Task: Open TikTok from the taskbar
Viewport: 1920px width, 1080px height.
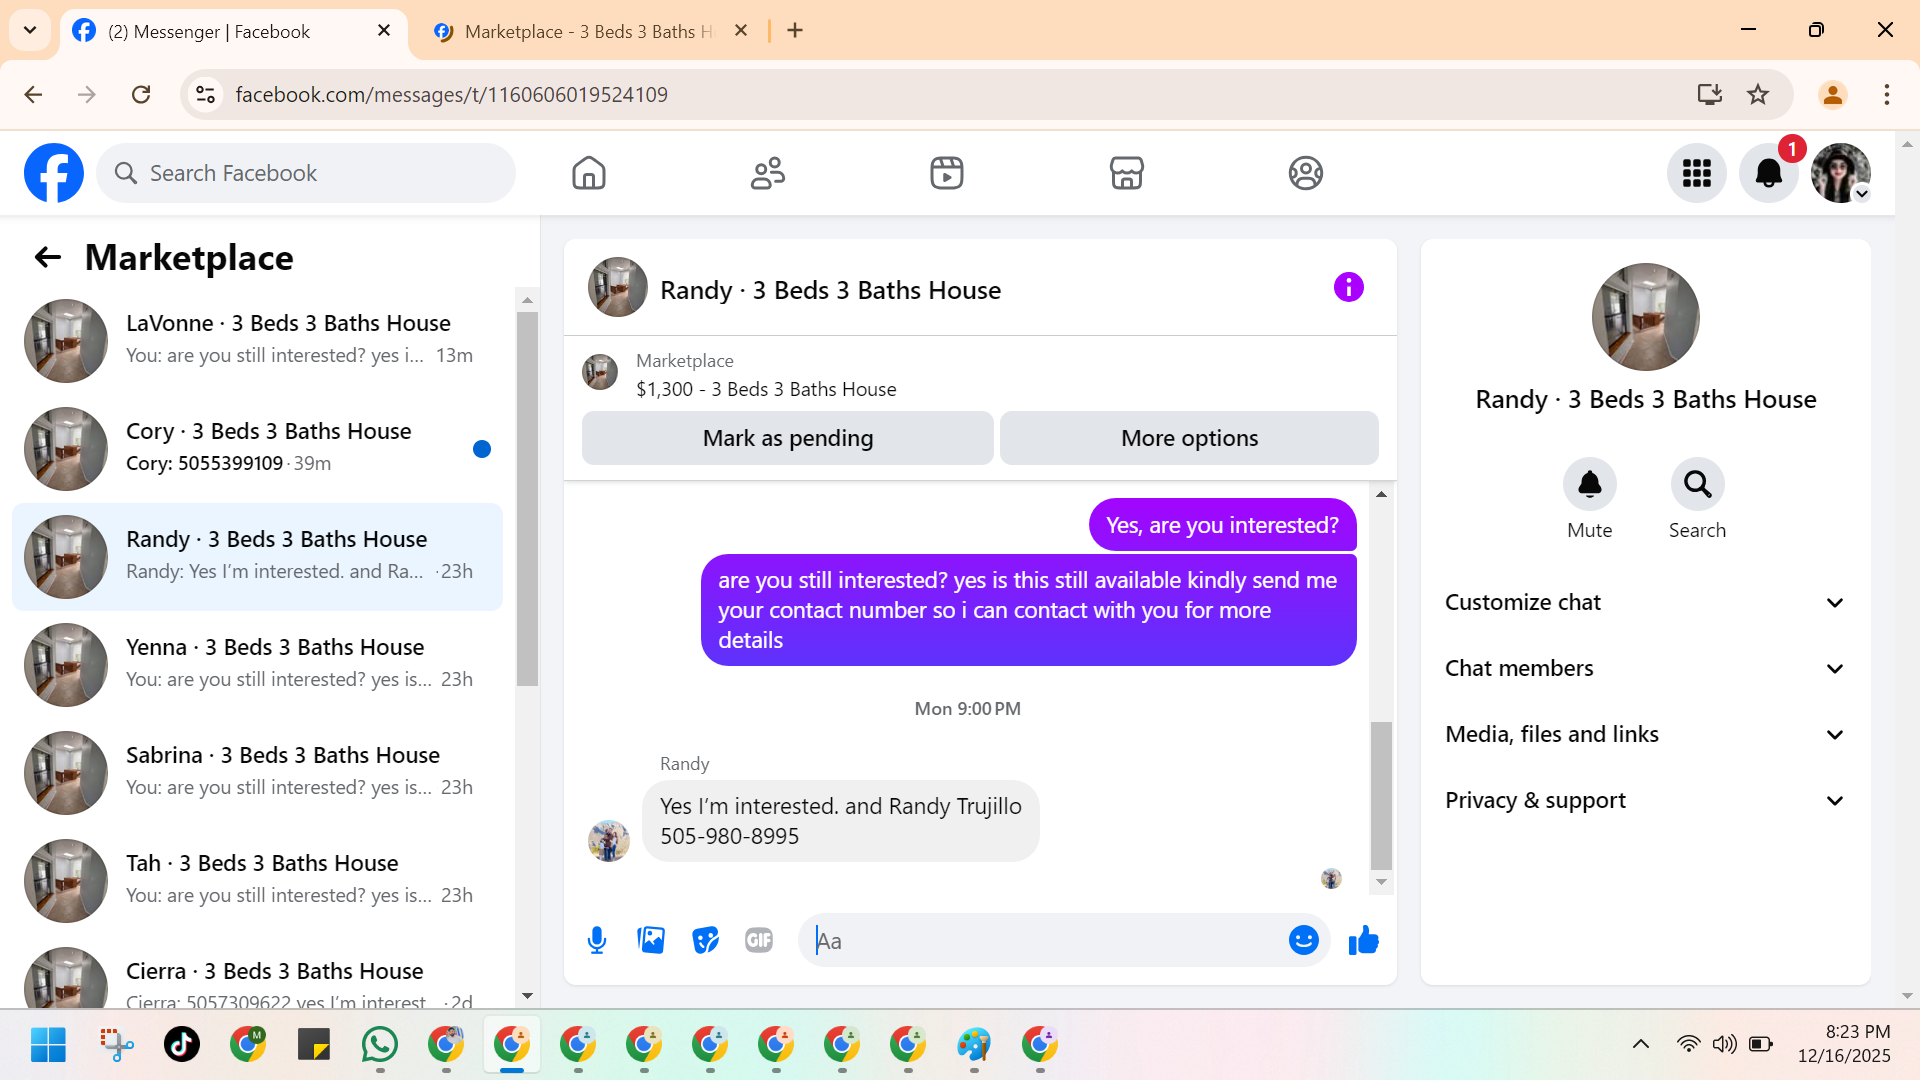Action: 182,1044
